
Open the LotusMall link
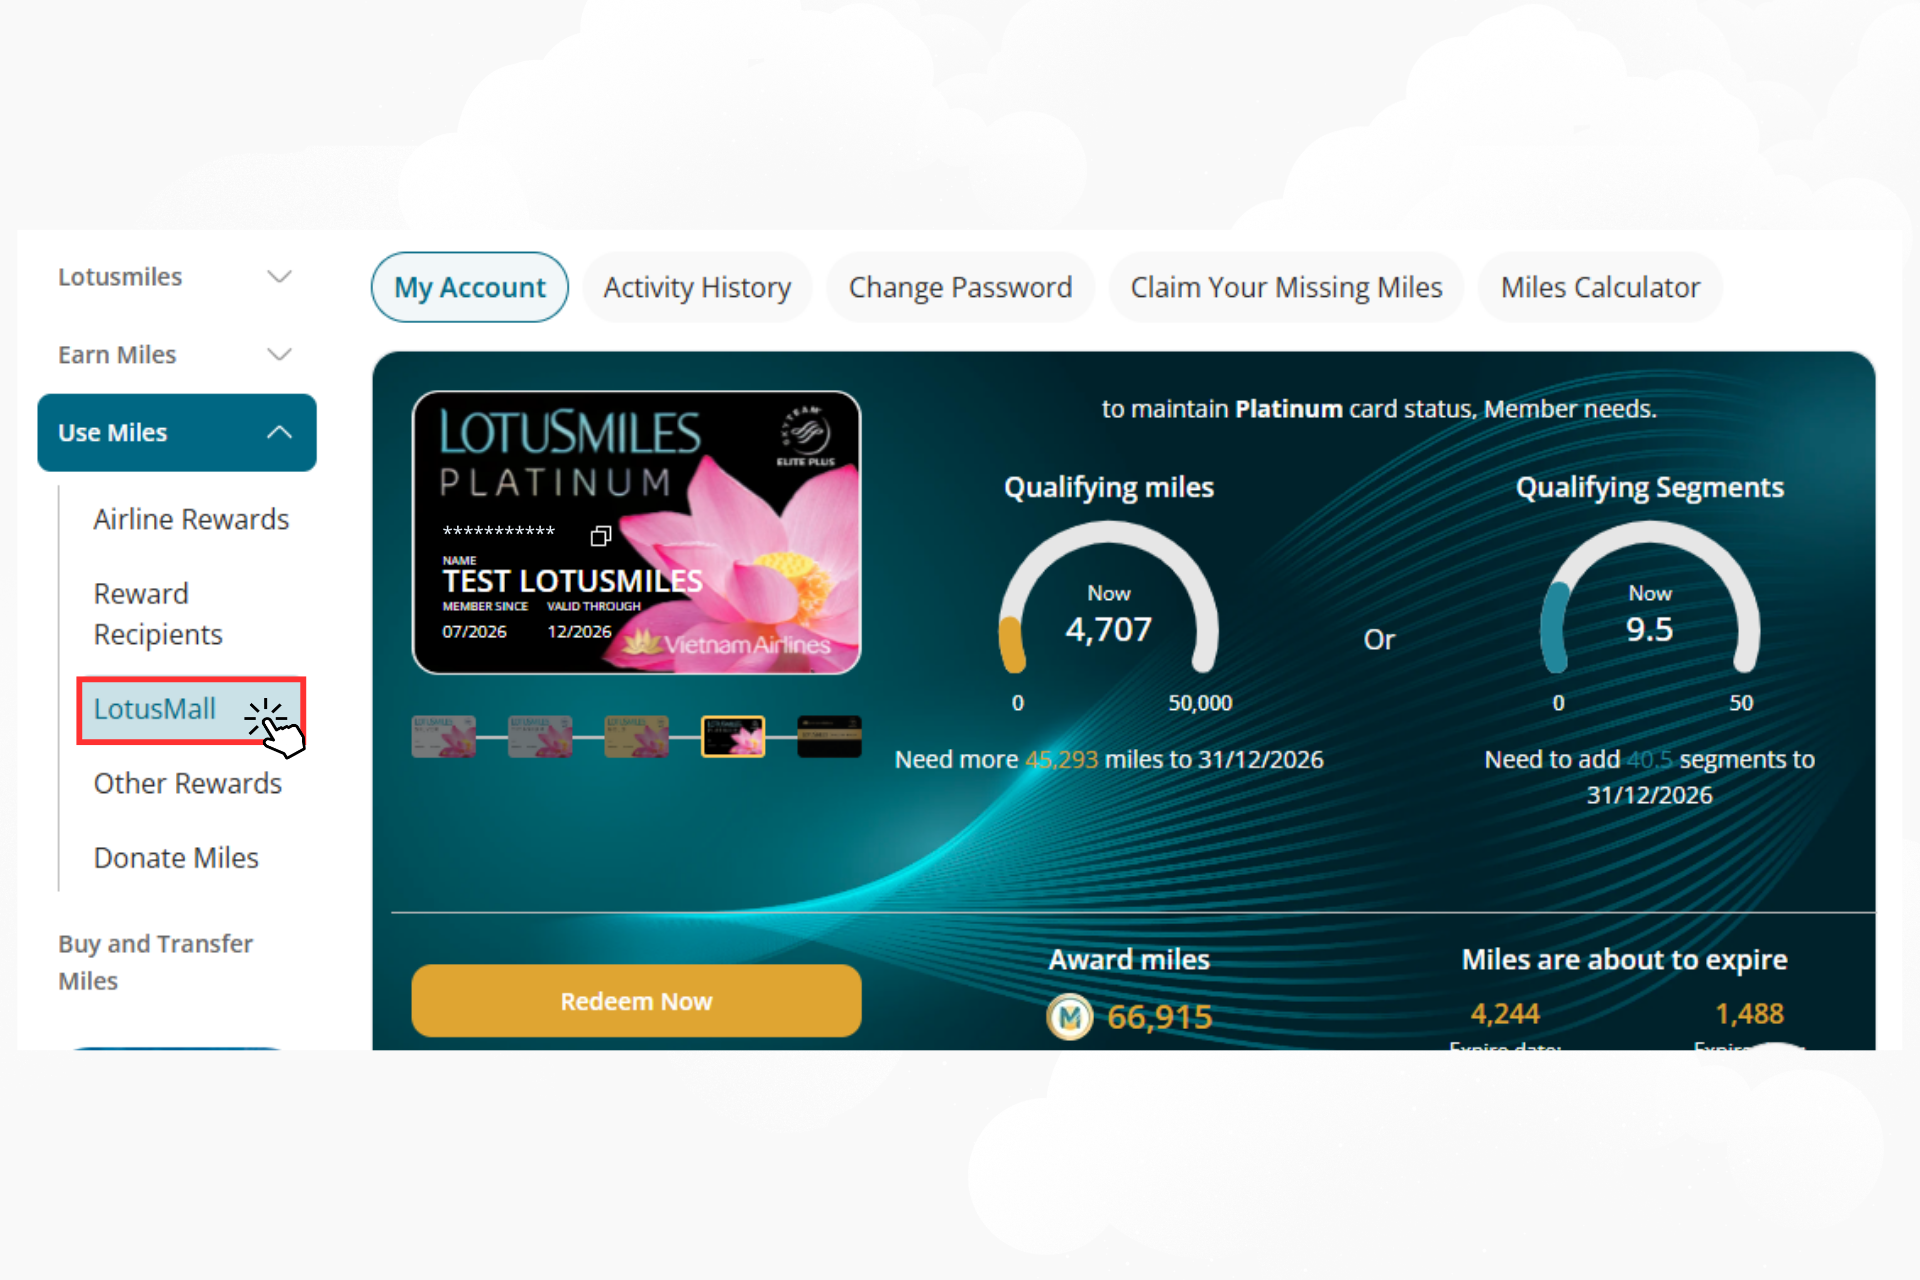(155, 709)
